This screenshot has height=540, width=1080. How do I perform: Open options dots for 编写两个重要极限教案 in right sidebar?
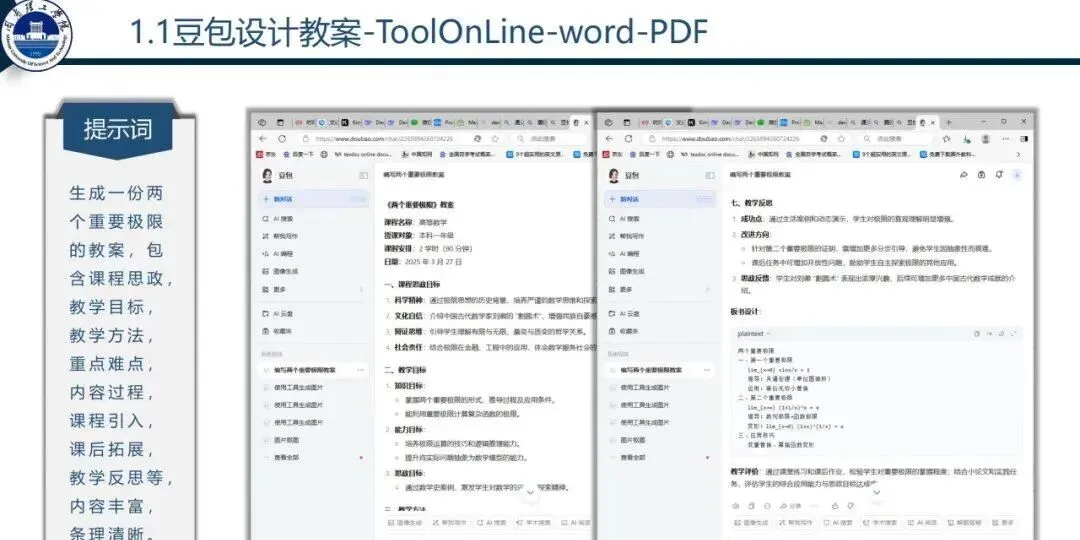(x=707, y=370)
